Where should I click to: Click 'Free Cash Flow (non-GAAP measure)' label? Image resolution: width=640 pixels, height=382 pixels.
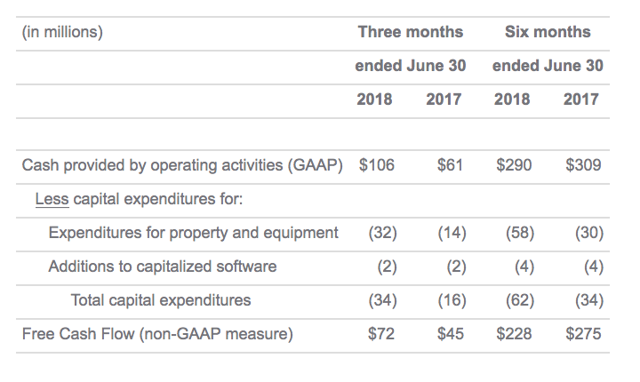pos(158,334)
